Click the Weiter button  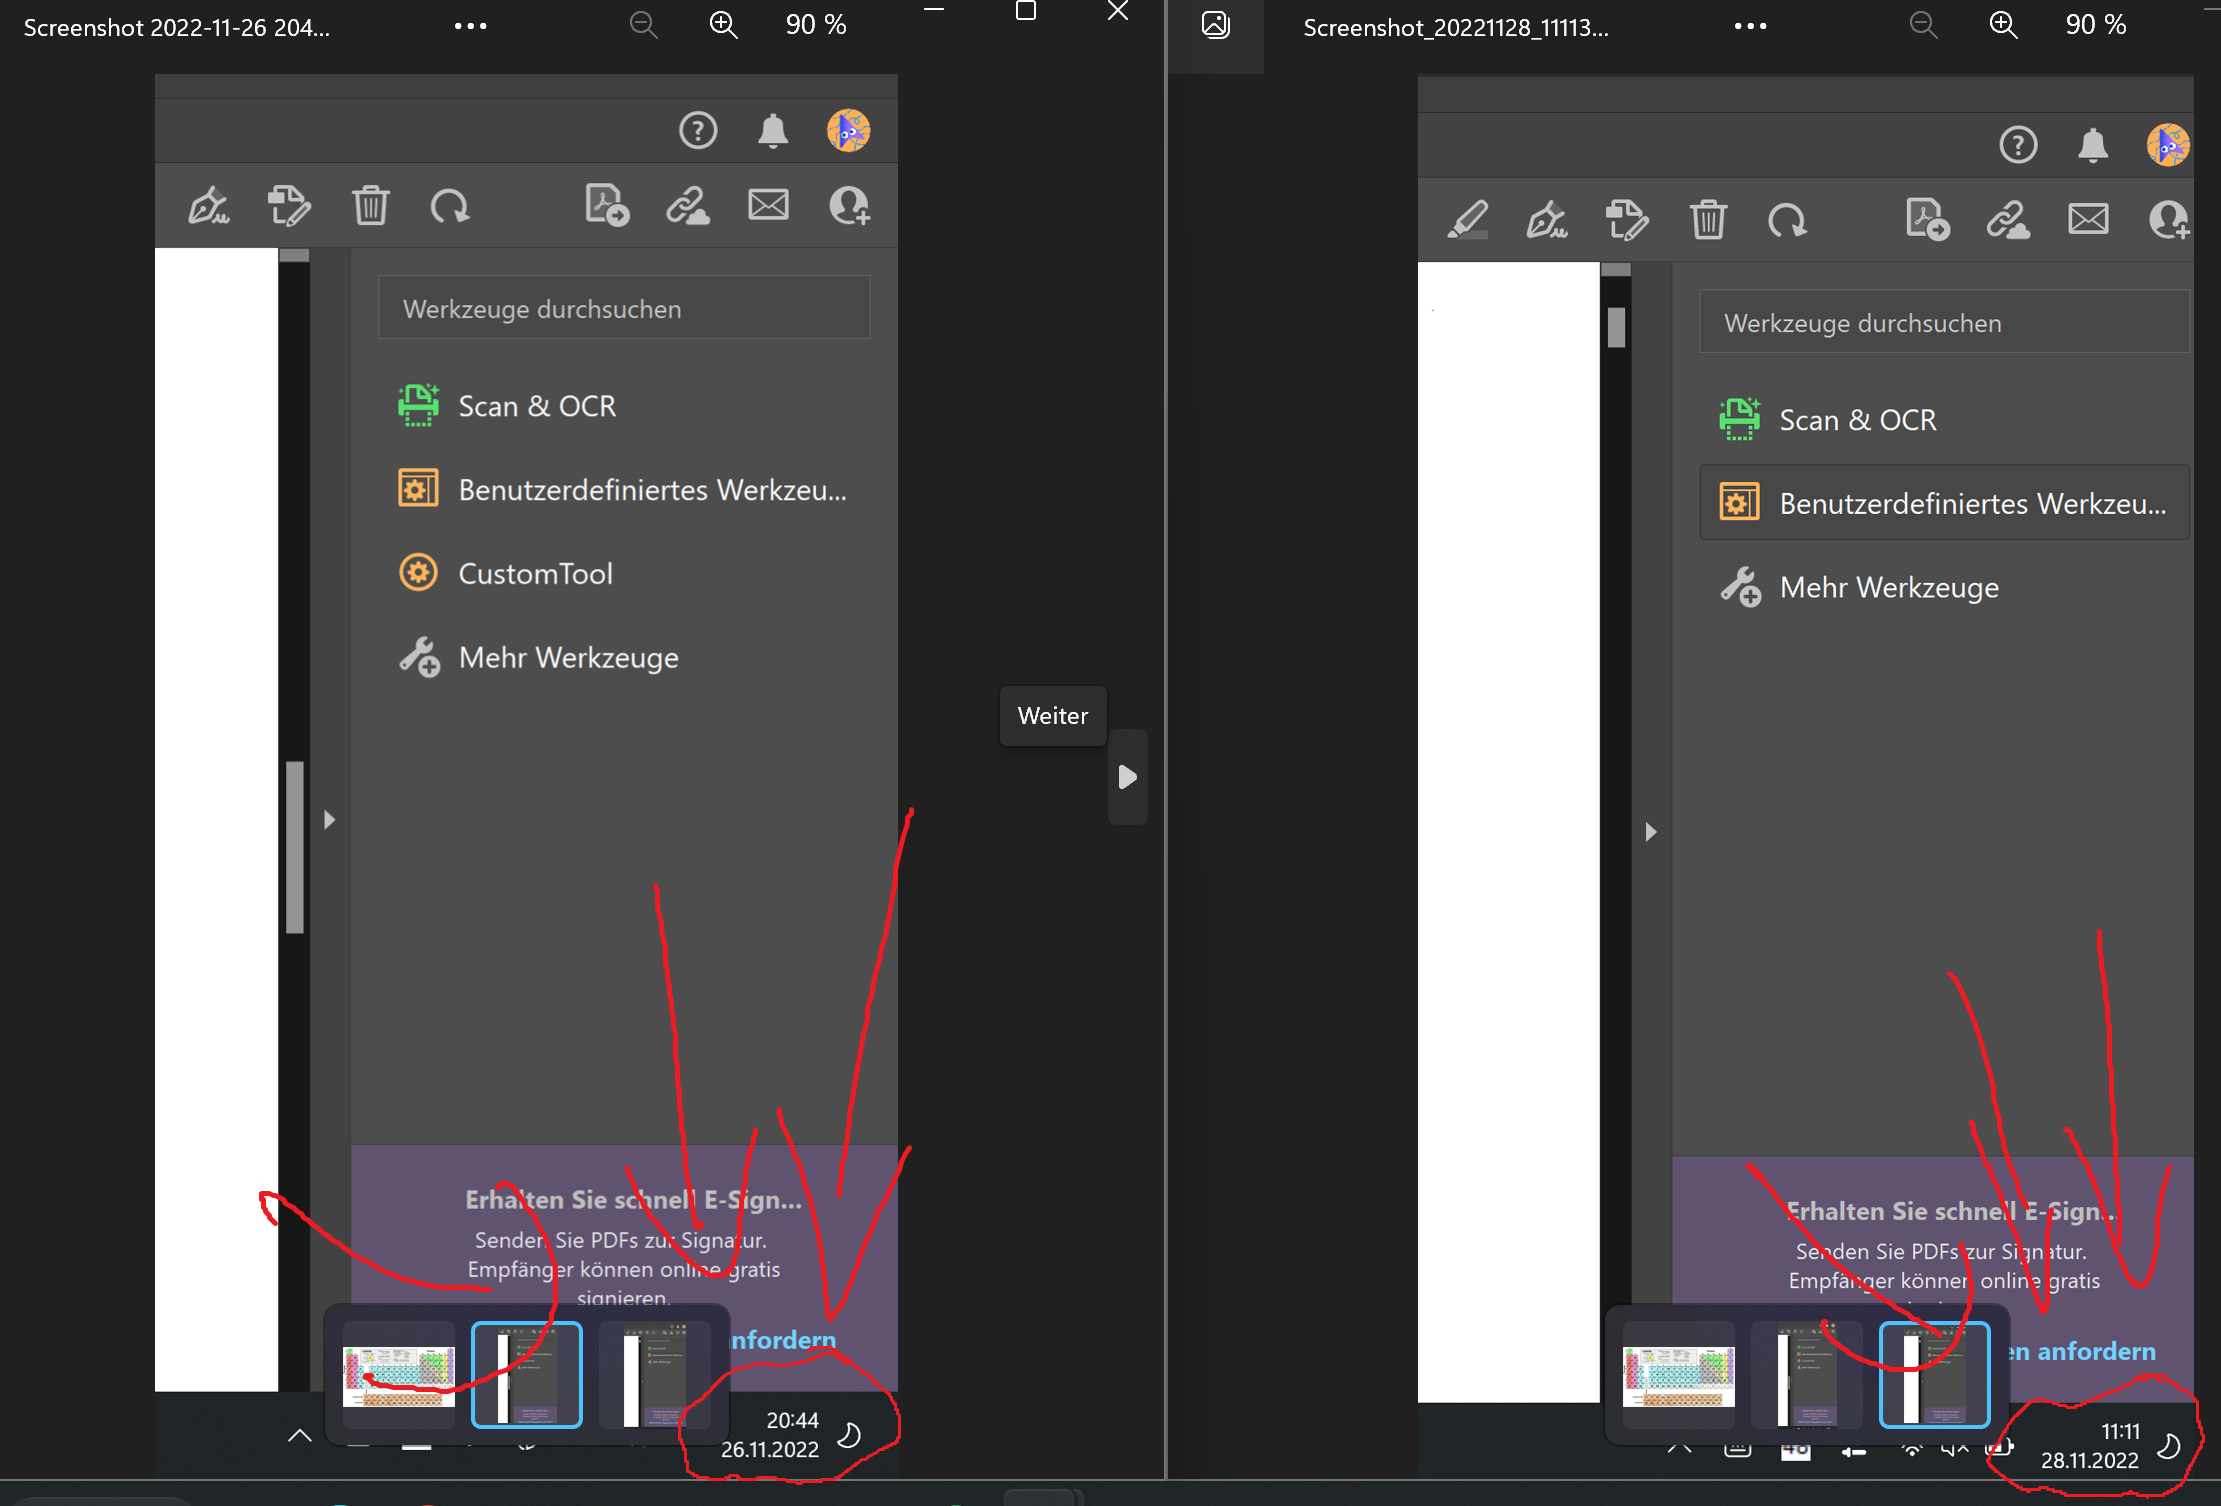(x=1052, y=716)
